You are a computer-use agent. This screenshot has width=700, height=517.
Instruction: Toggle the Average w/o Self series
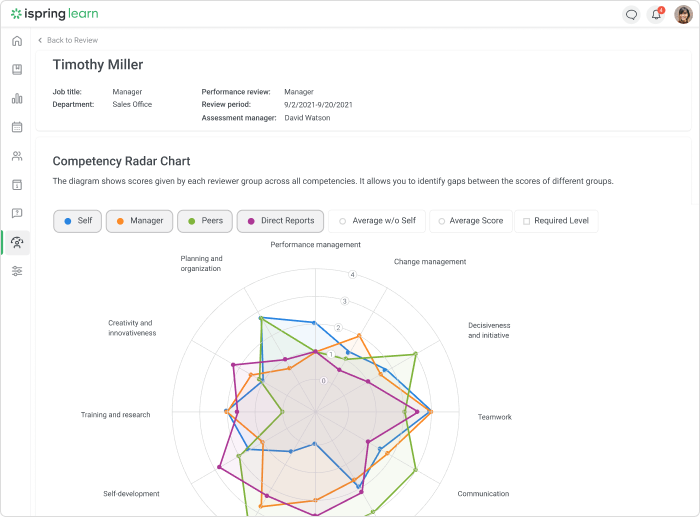(x=376, y=221)
